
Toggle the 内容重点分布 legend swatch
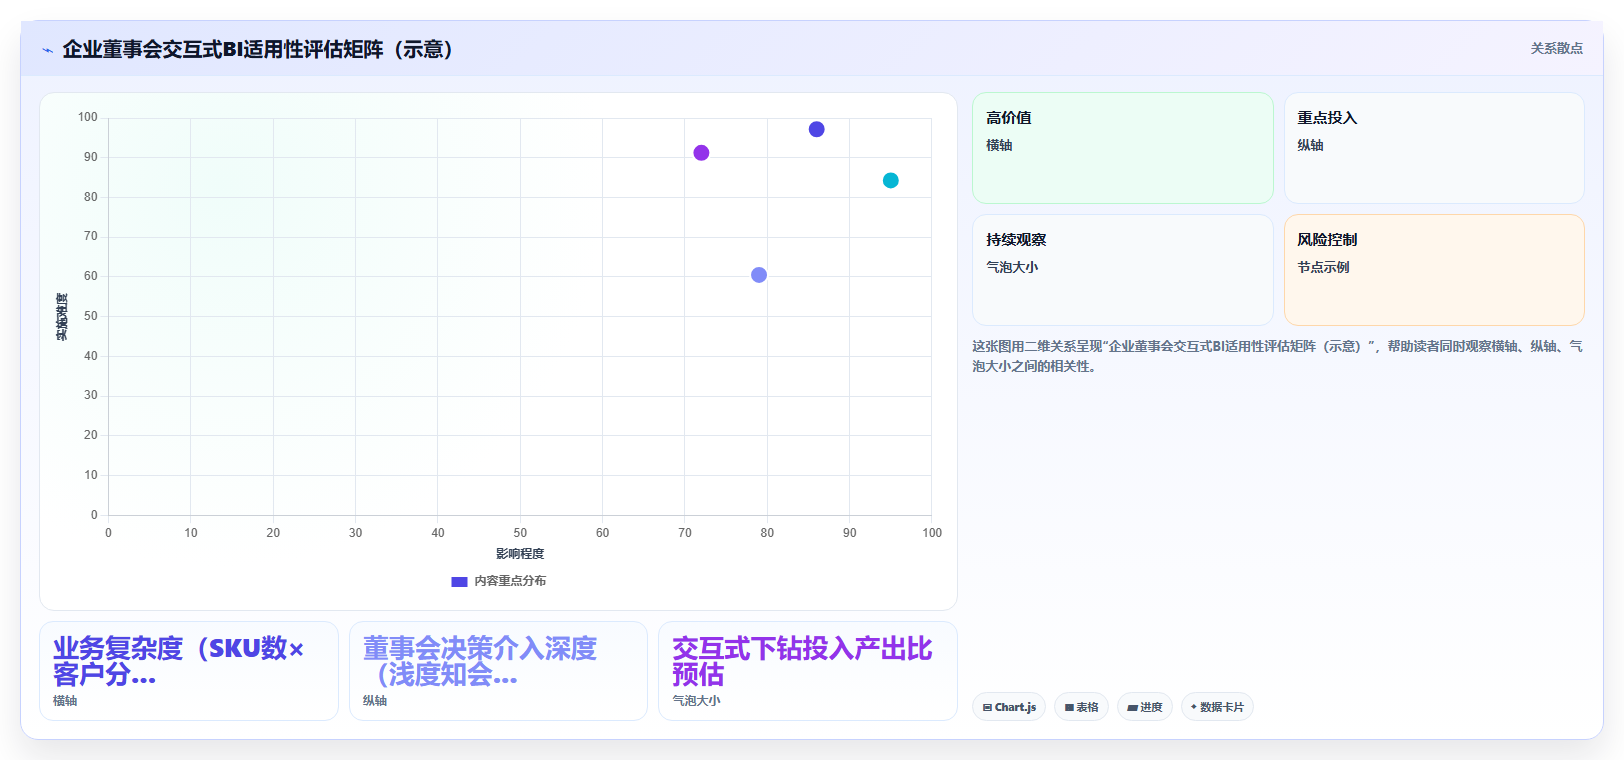[459, 581]
